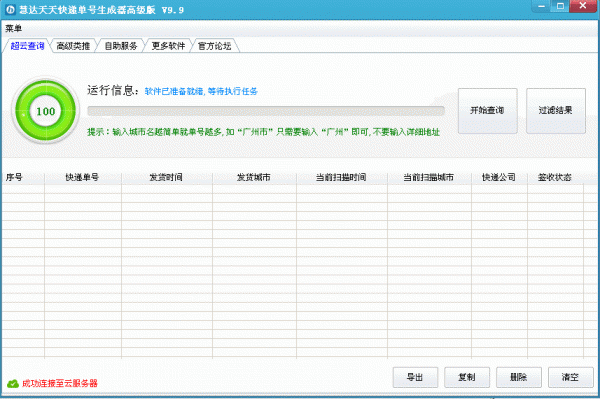600x399 pixels.
Task: Switch to the 超云查询 tab
Action: (27, 46)
